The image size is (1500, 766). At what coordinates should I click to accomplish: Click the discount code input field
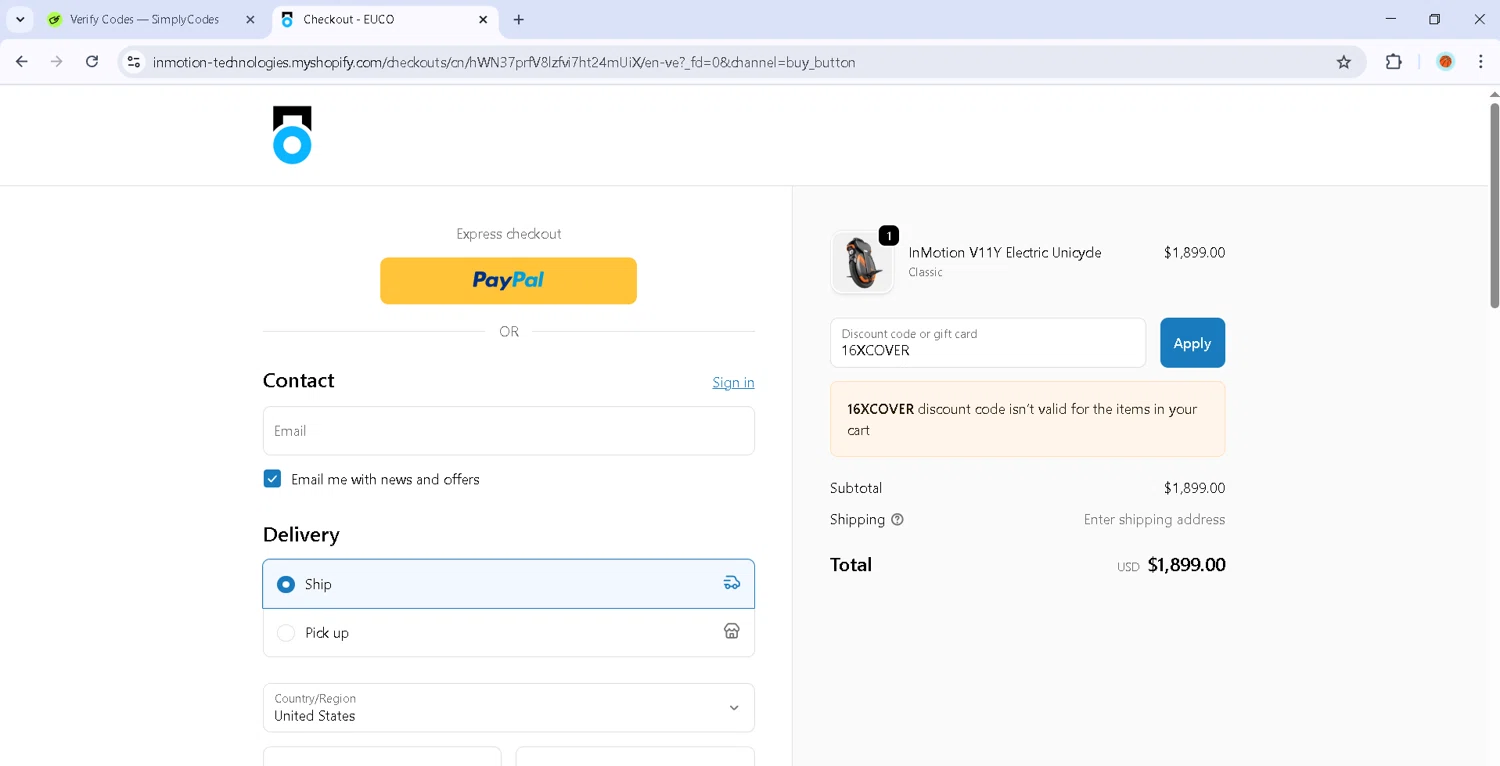point(988,343)
